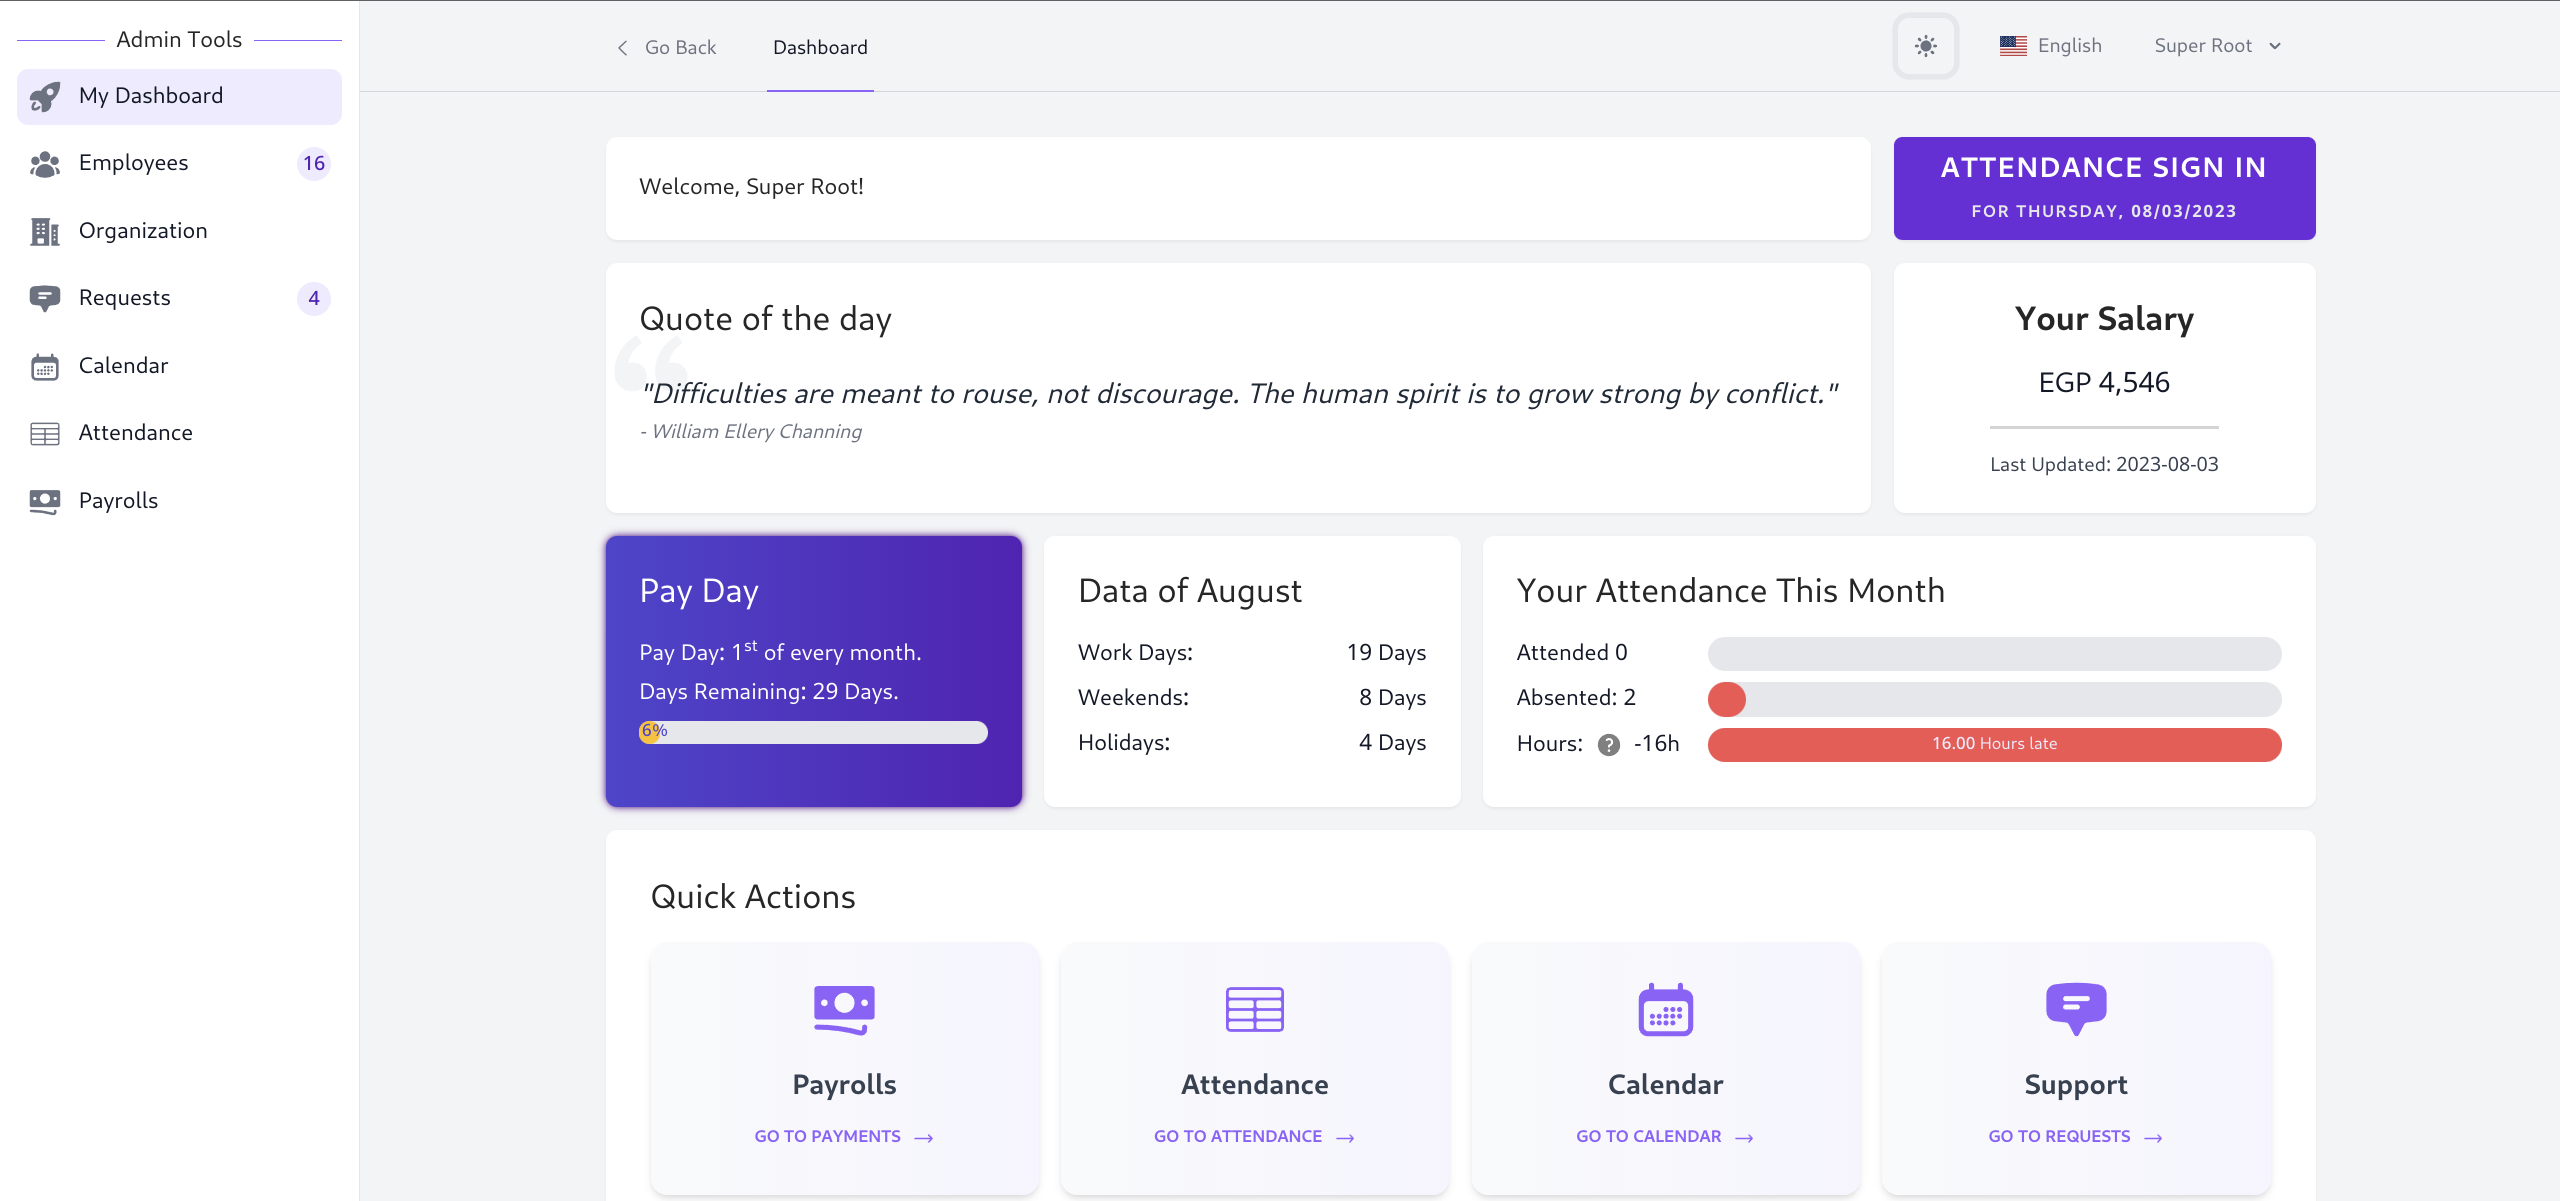Screen dimensions: 2560x1201
Task: Click the Calendar icon in sidebar
Action: (45, 366)
